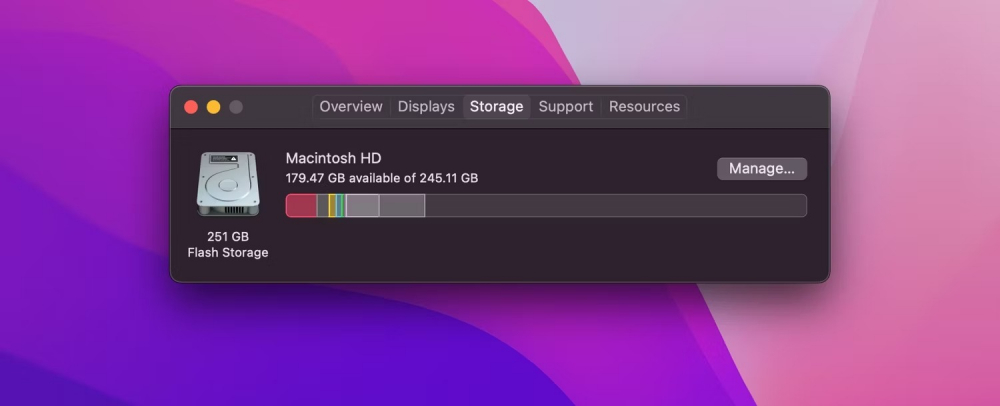
Task: Switch to the Displays tab
Action: point(426,107)
